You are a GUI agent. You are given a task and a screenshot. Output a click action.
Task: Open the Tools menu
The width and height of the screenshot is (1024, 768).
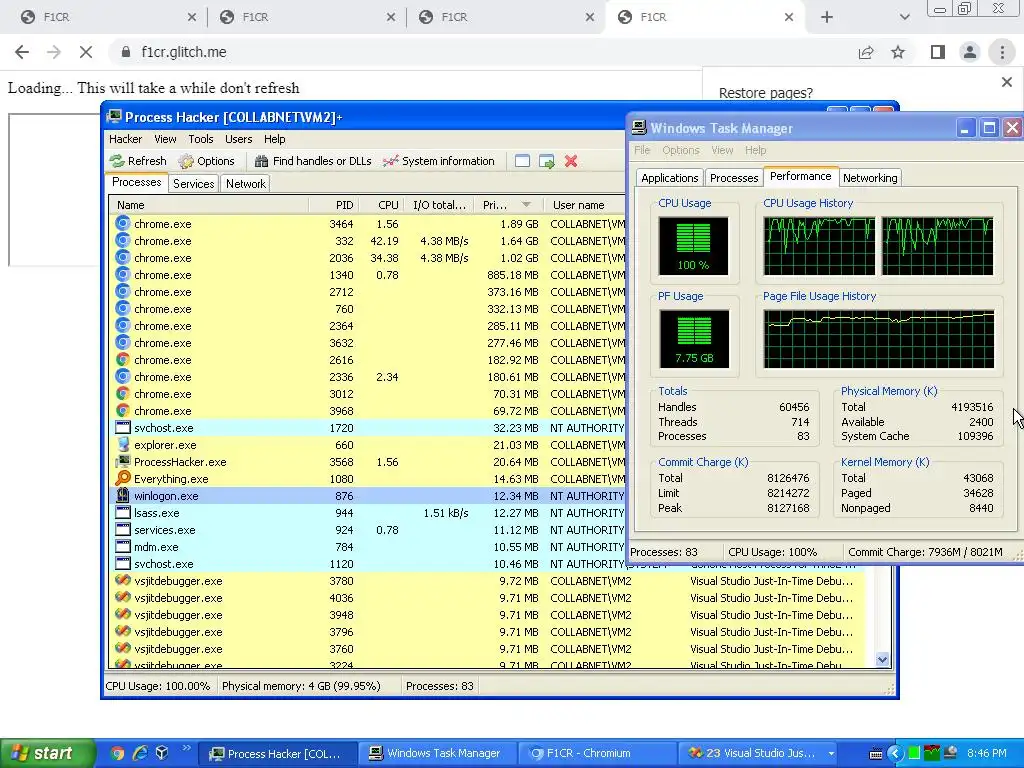point(200,139)
